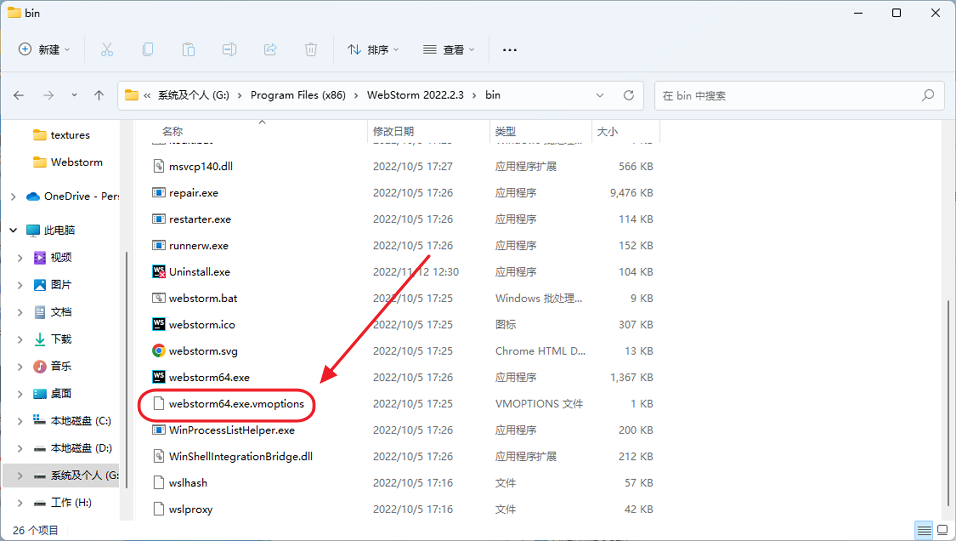Click 系统及个人 (G:) breadcrumb
This screenshot has width=956, height=541.
(x=193, y=95)
